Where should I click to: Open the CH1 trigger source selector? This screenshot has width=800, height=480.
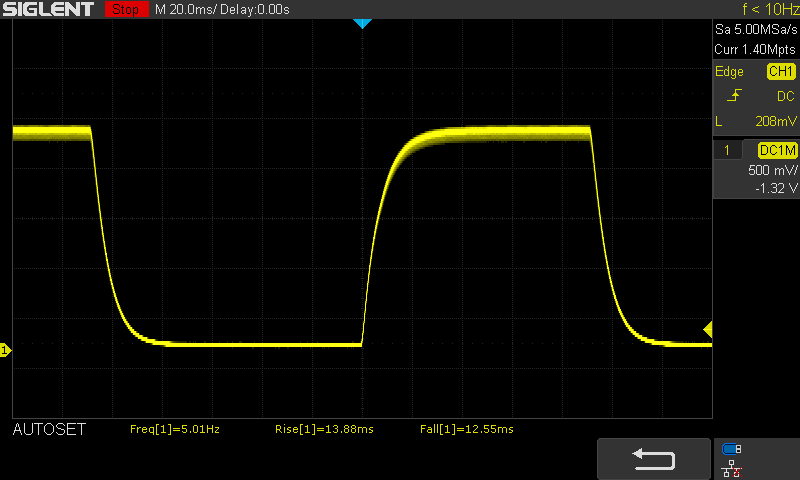tap(780, 71)
